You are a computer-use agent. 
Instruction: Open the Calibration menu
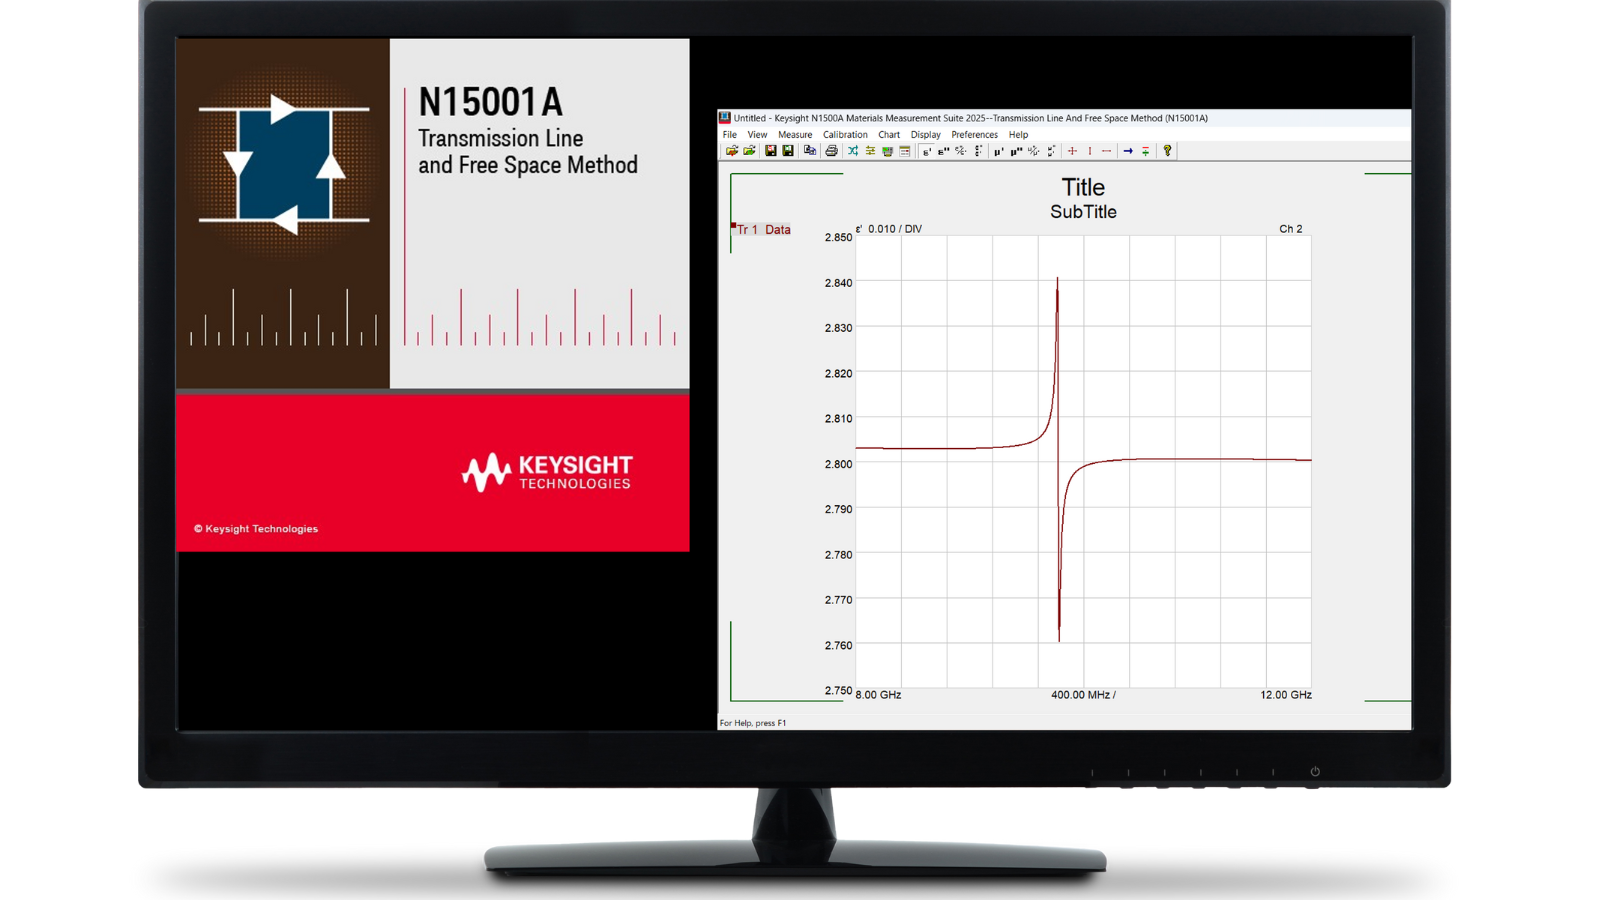pyautogui.click(x=845, y=134)
